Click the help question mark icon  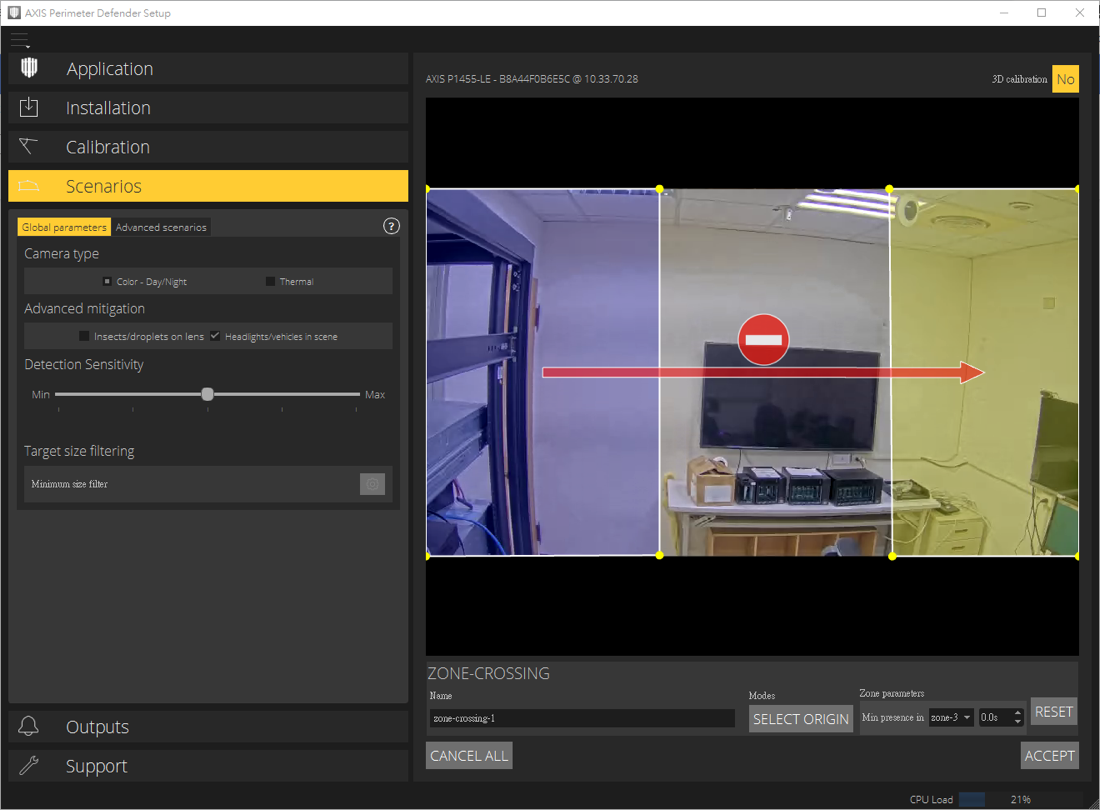(391, 226)
